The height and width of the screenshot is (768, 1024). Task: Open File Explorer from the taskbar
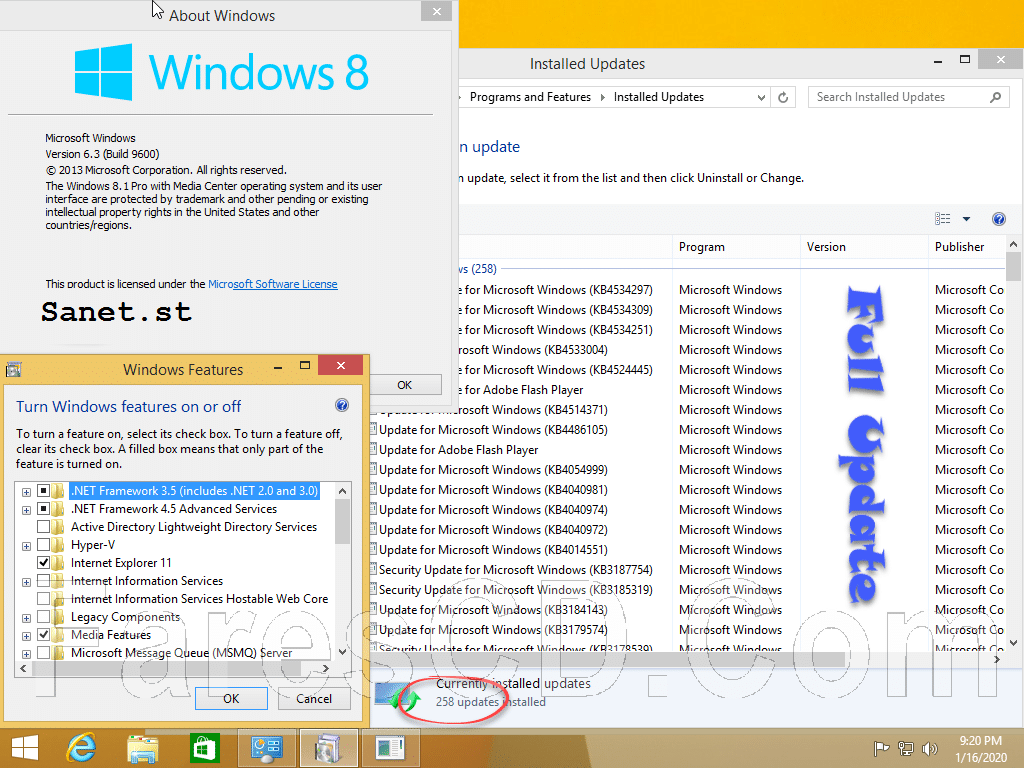pyautogui.click(x=143, y=748)
